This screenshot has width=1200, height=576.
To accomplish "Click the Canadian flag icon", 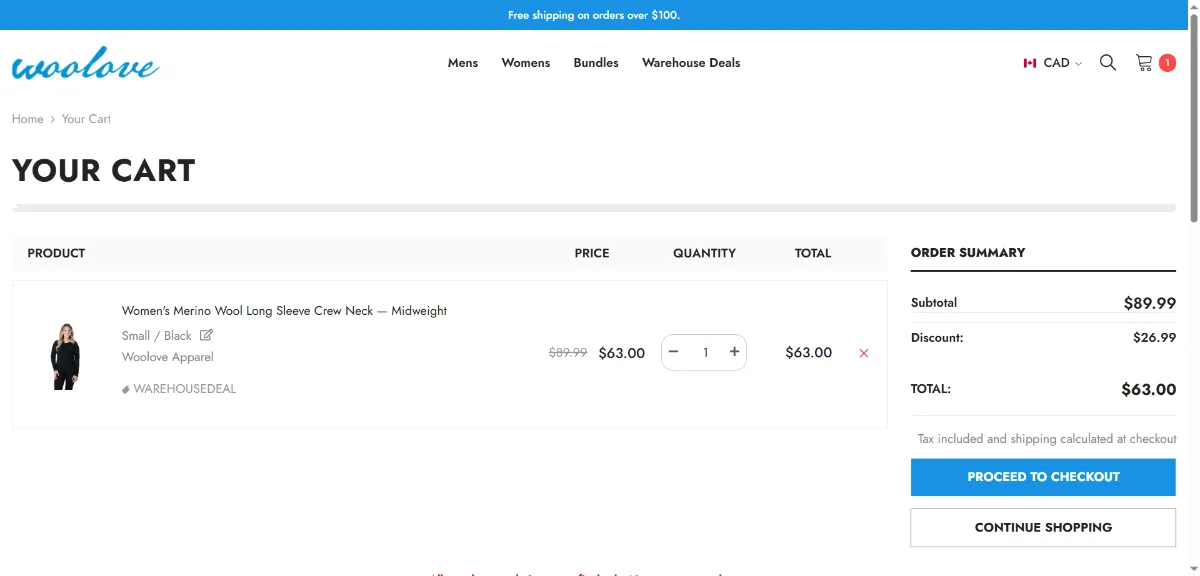I will coord(1029,63).
